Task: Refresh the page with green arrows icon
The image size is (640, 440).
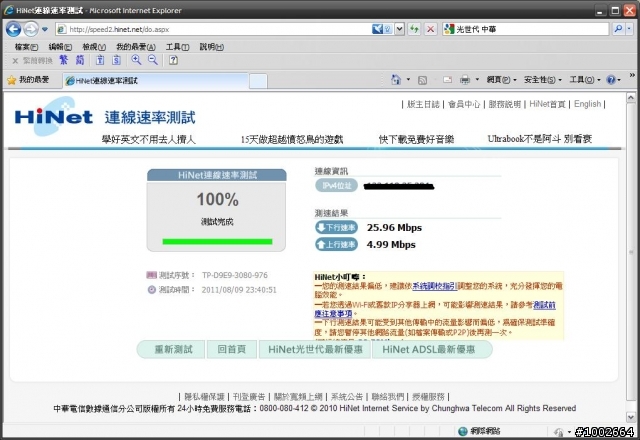Action: 414,29
